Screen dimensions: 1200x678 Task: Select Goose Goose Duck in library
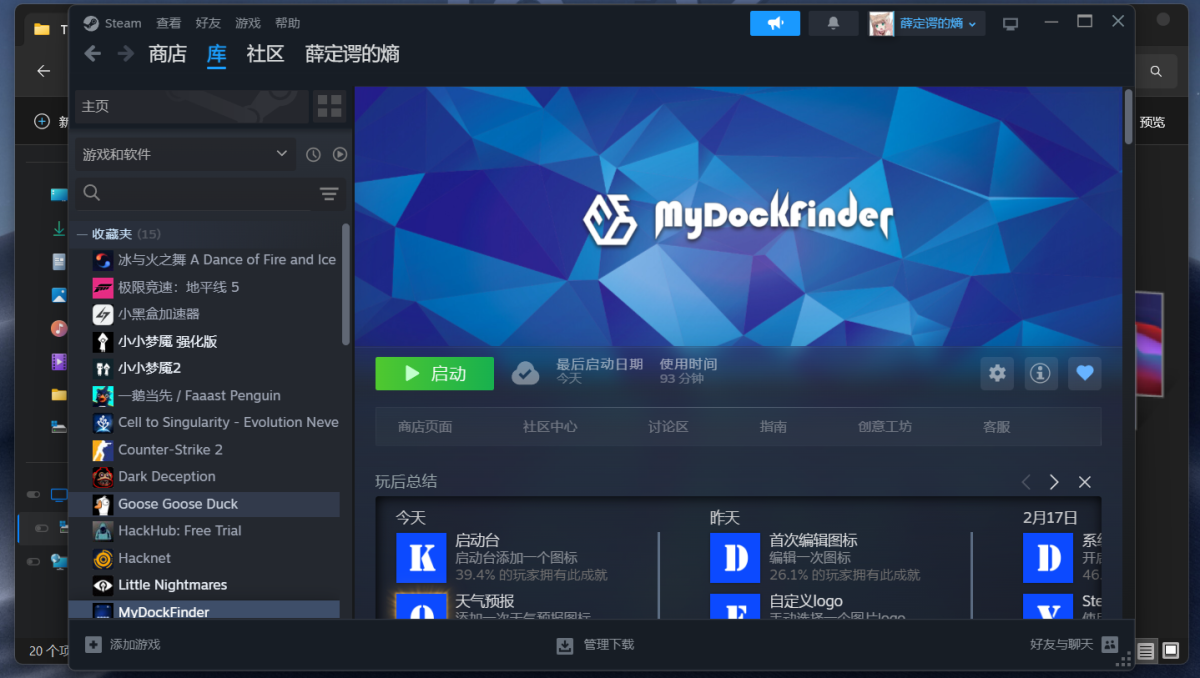(x=178, y=504)
